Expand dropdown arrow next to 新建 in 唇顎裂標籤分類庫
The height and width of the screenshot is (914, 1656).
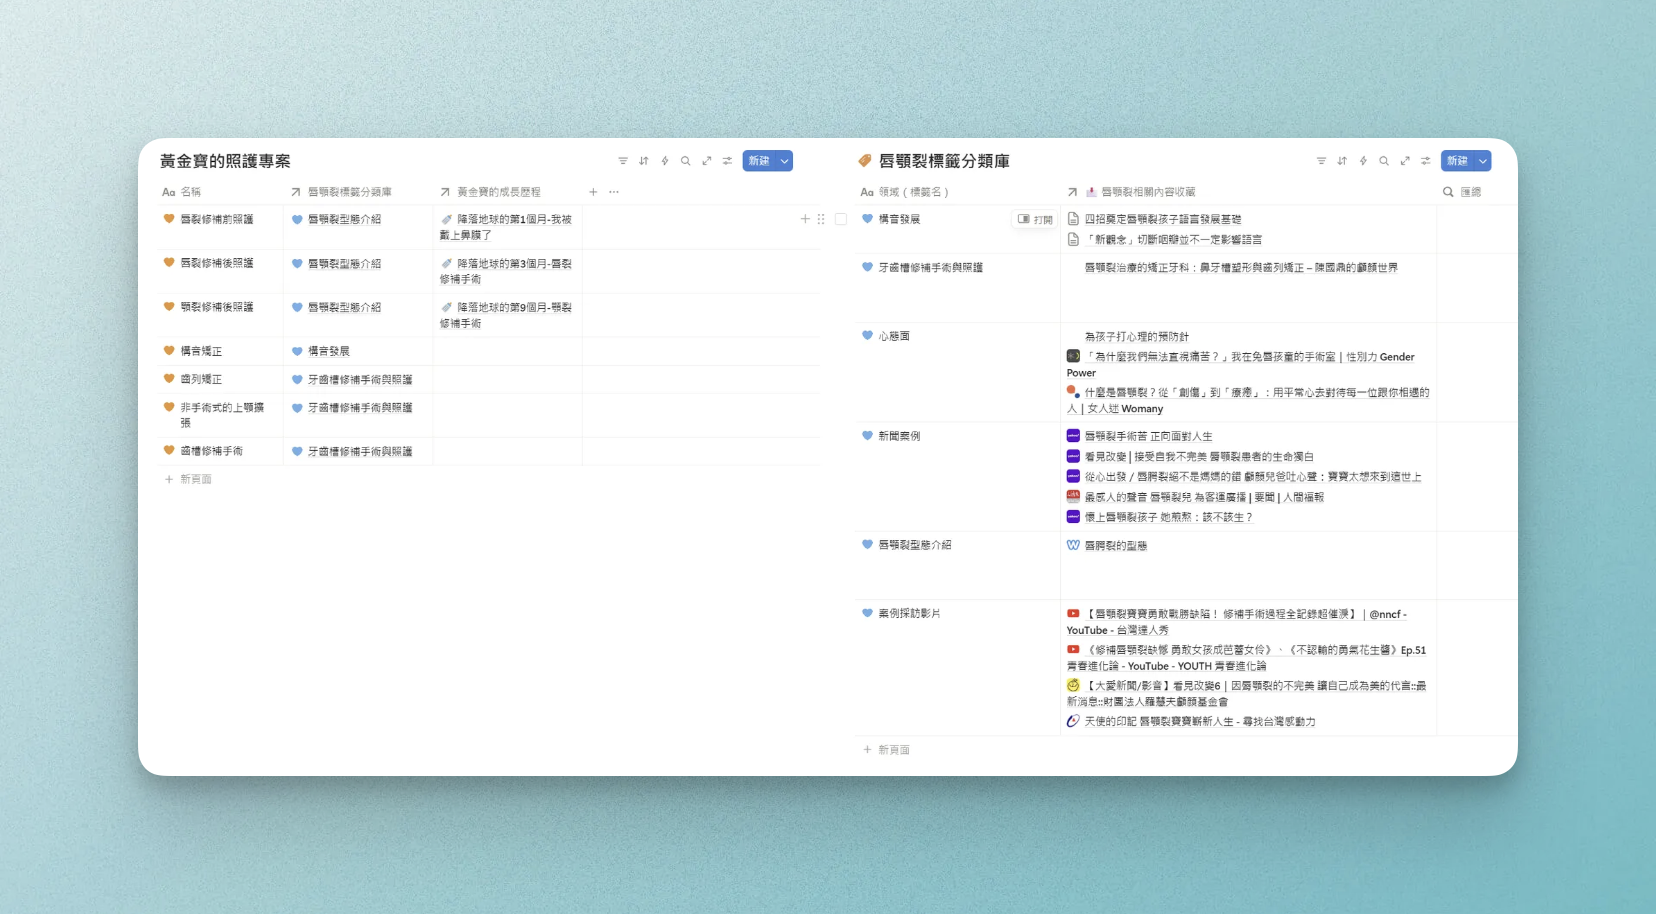pyautogui.click(x=1483, y=161)
